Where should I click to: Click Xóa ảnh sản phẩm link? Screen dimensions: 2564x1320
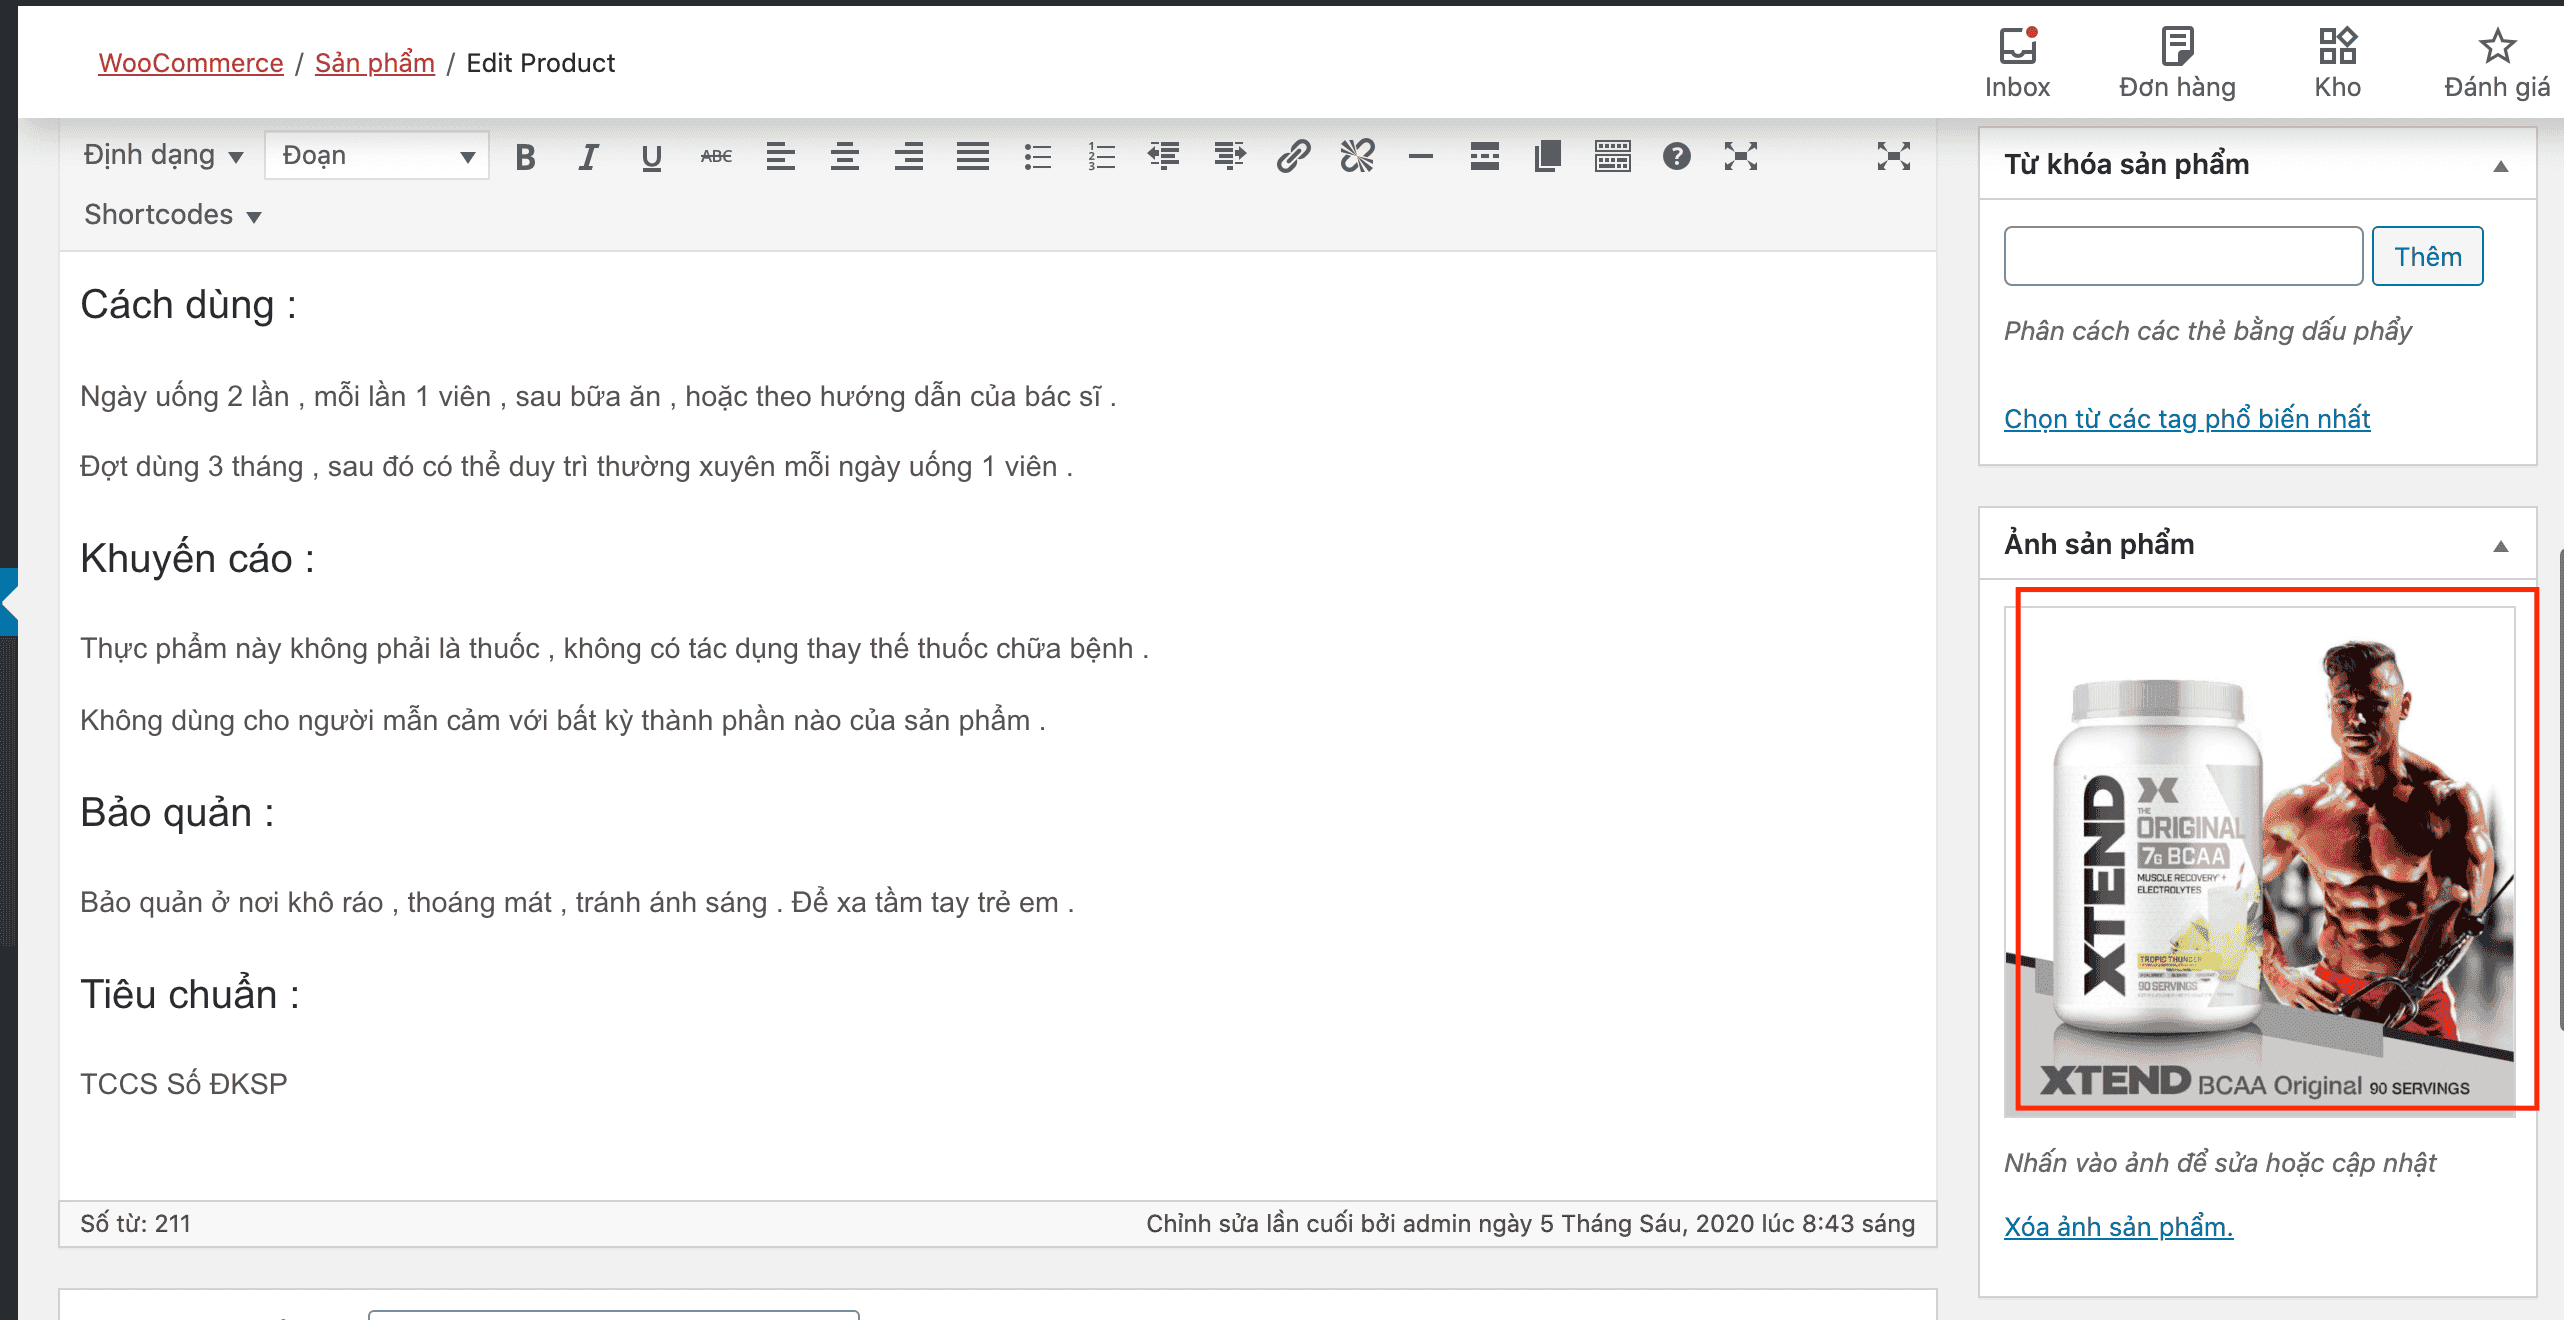point(2119,1226)
